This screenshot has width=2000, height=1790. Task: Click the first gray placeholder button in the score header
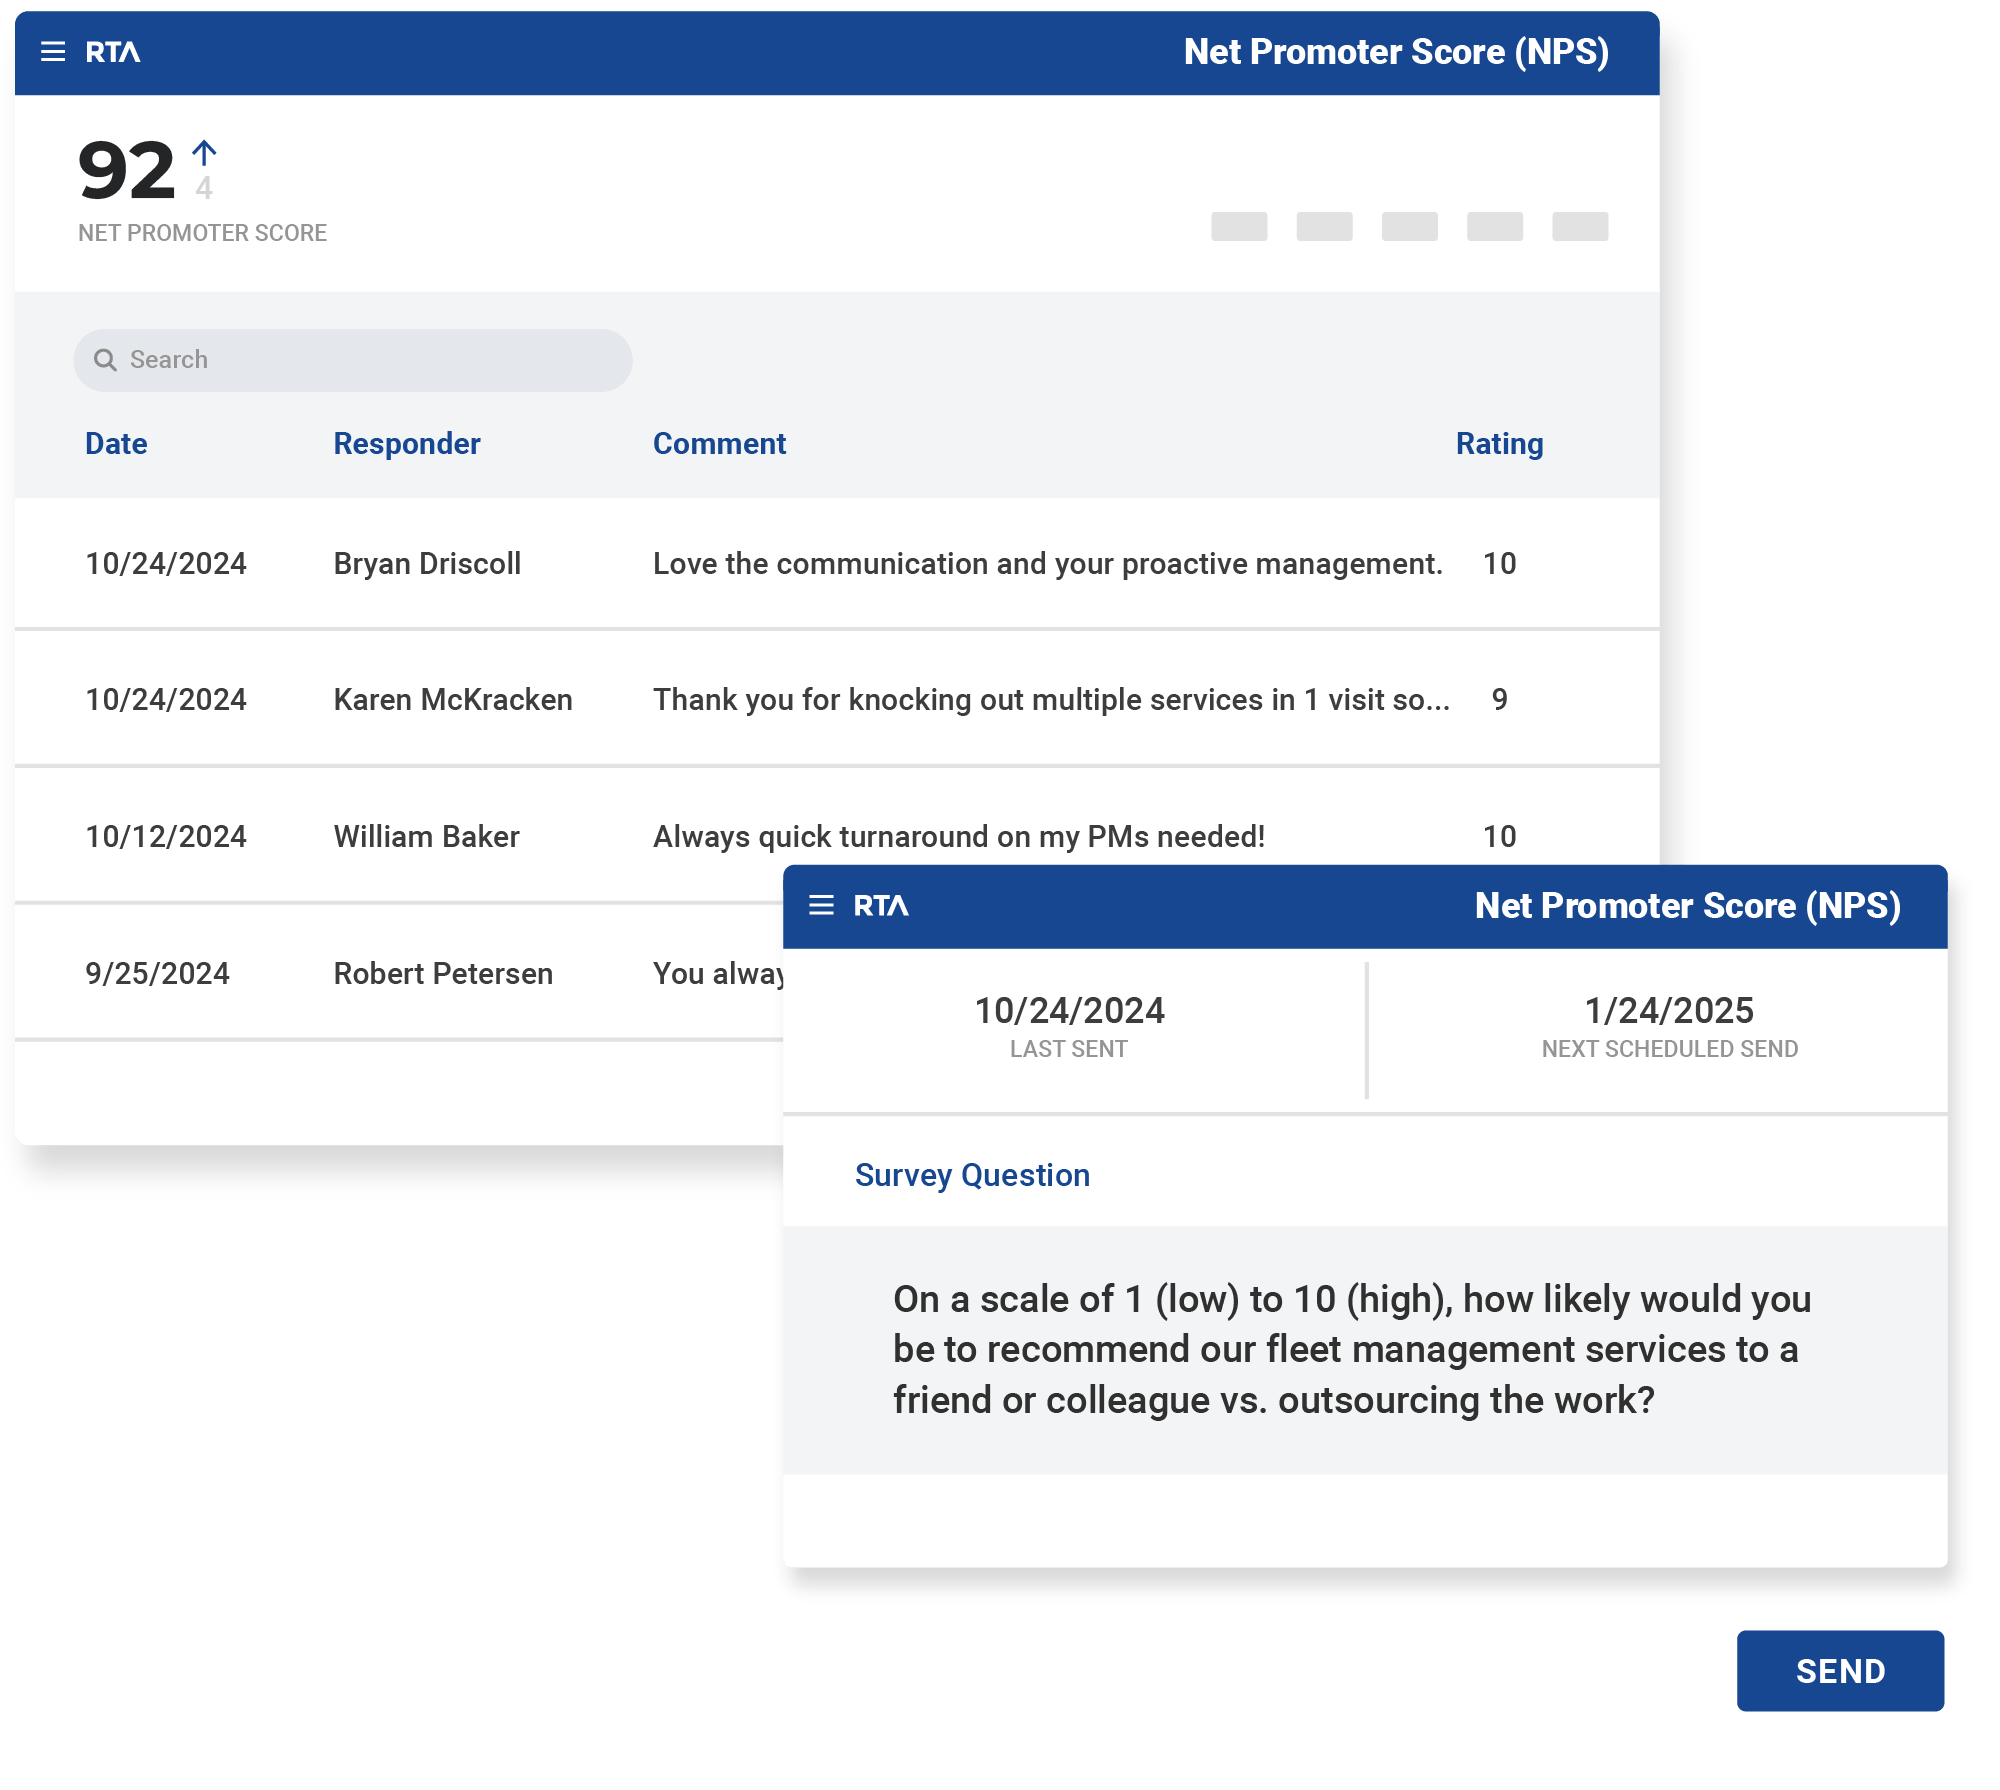tap(1239, 227)
